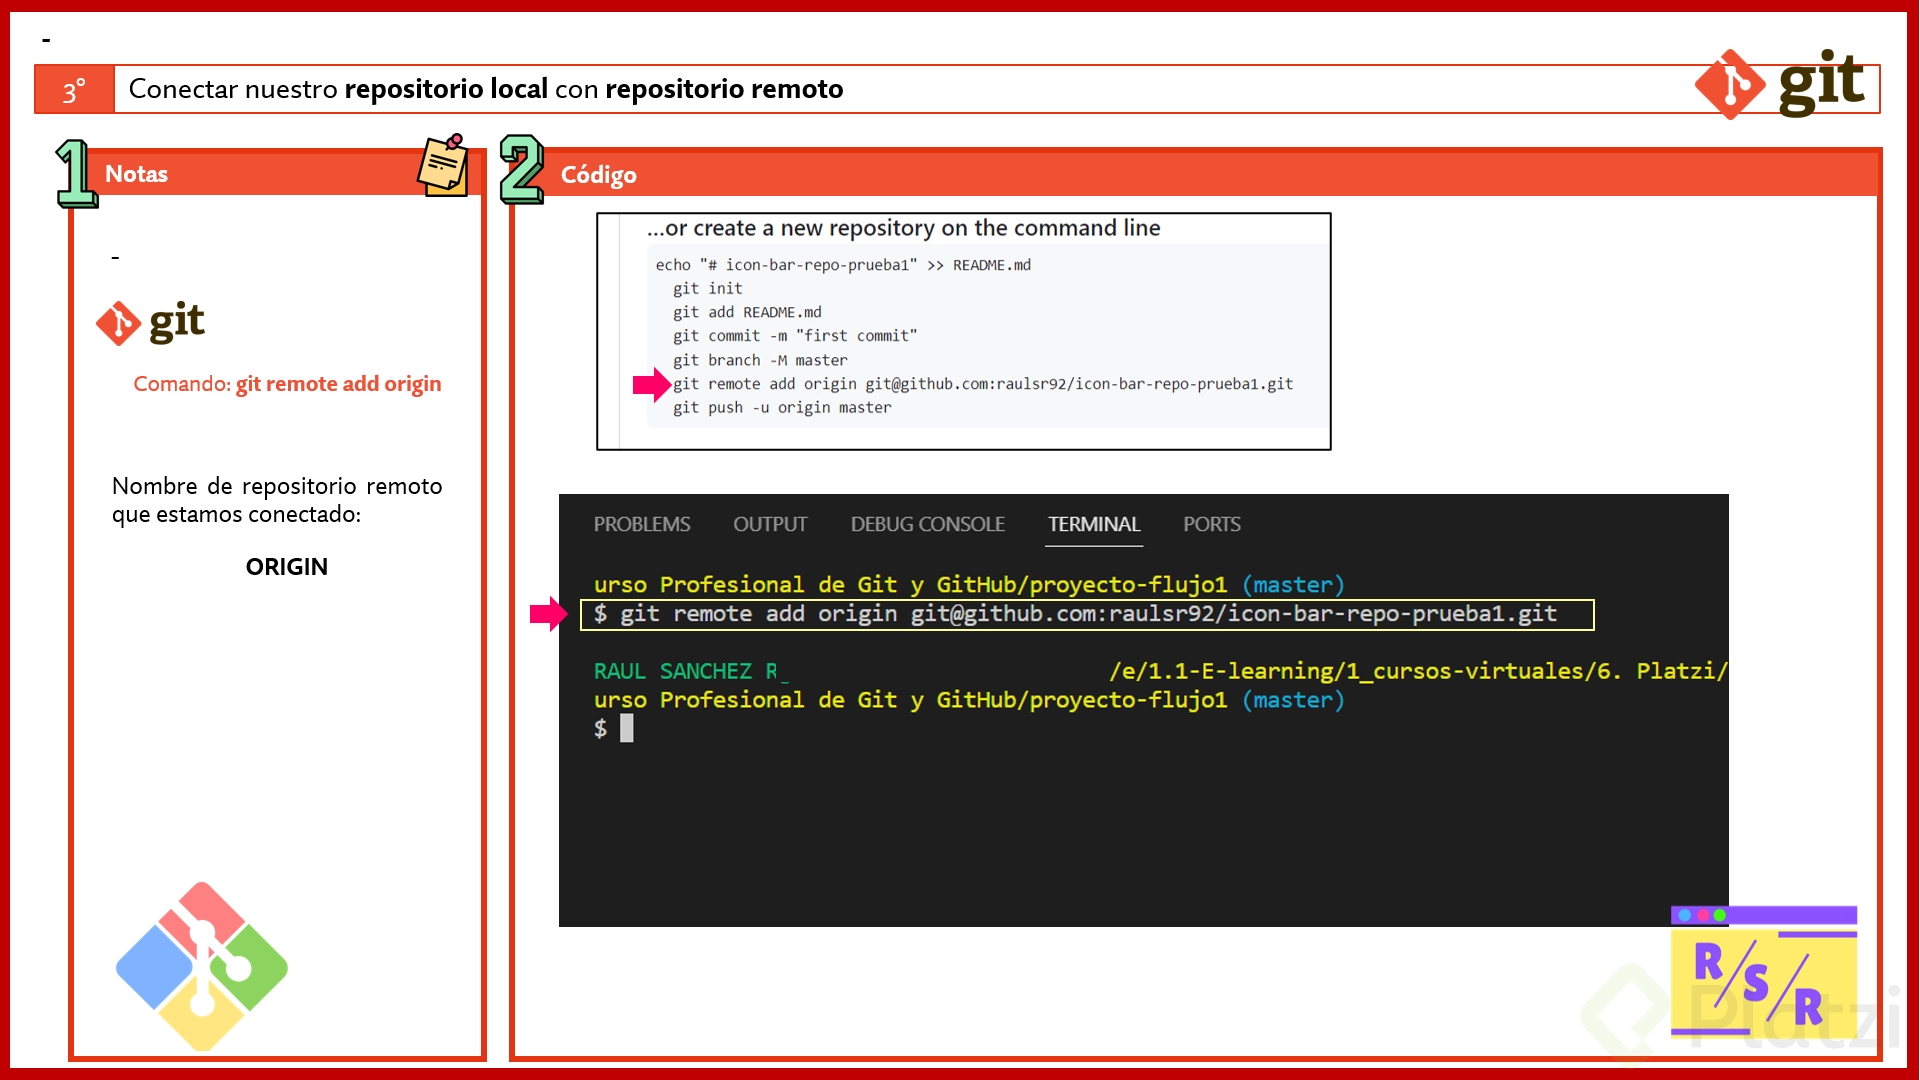Click the Código panel header

pos(1196,174)
